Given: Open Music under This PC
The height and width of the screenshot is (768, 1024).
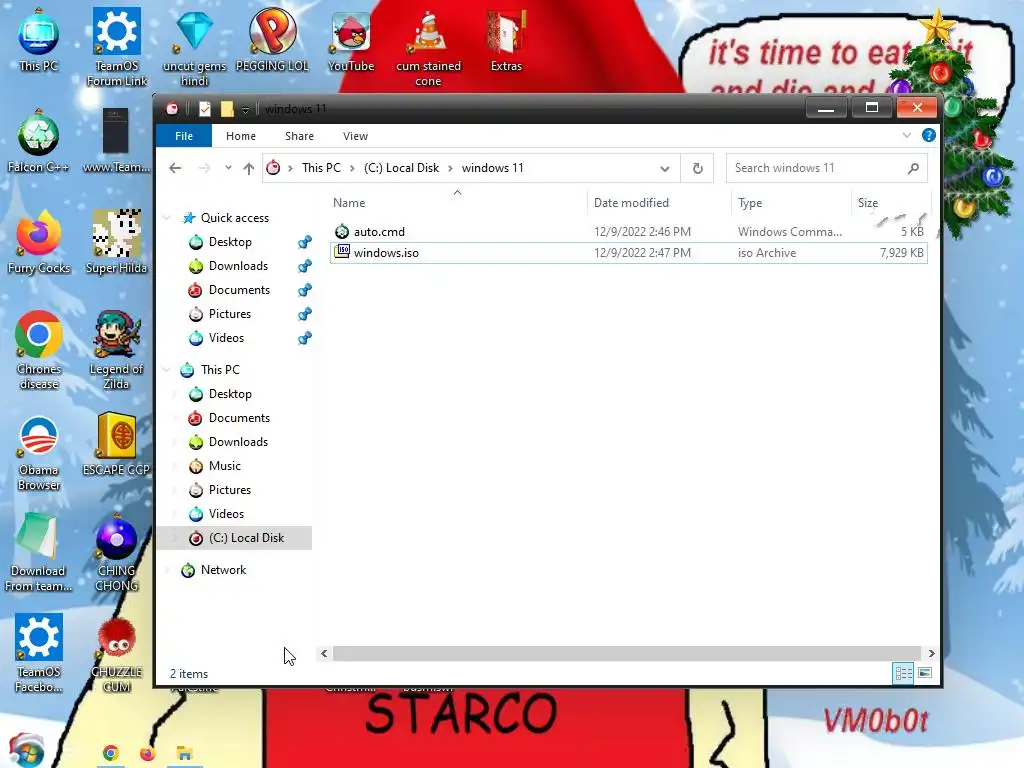Looking at the screenshot, I should pyautogui.click(x=225, y=466).
